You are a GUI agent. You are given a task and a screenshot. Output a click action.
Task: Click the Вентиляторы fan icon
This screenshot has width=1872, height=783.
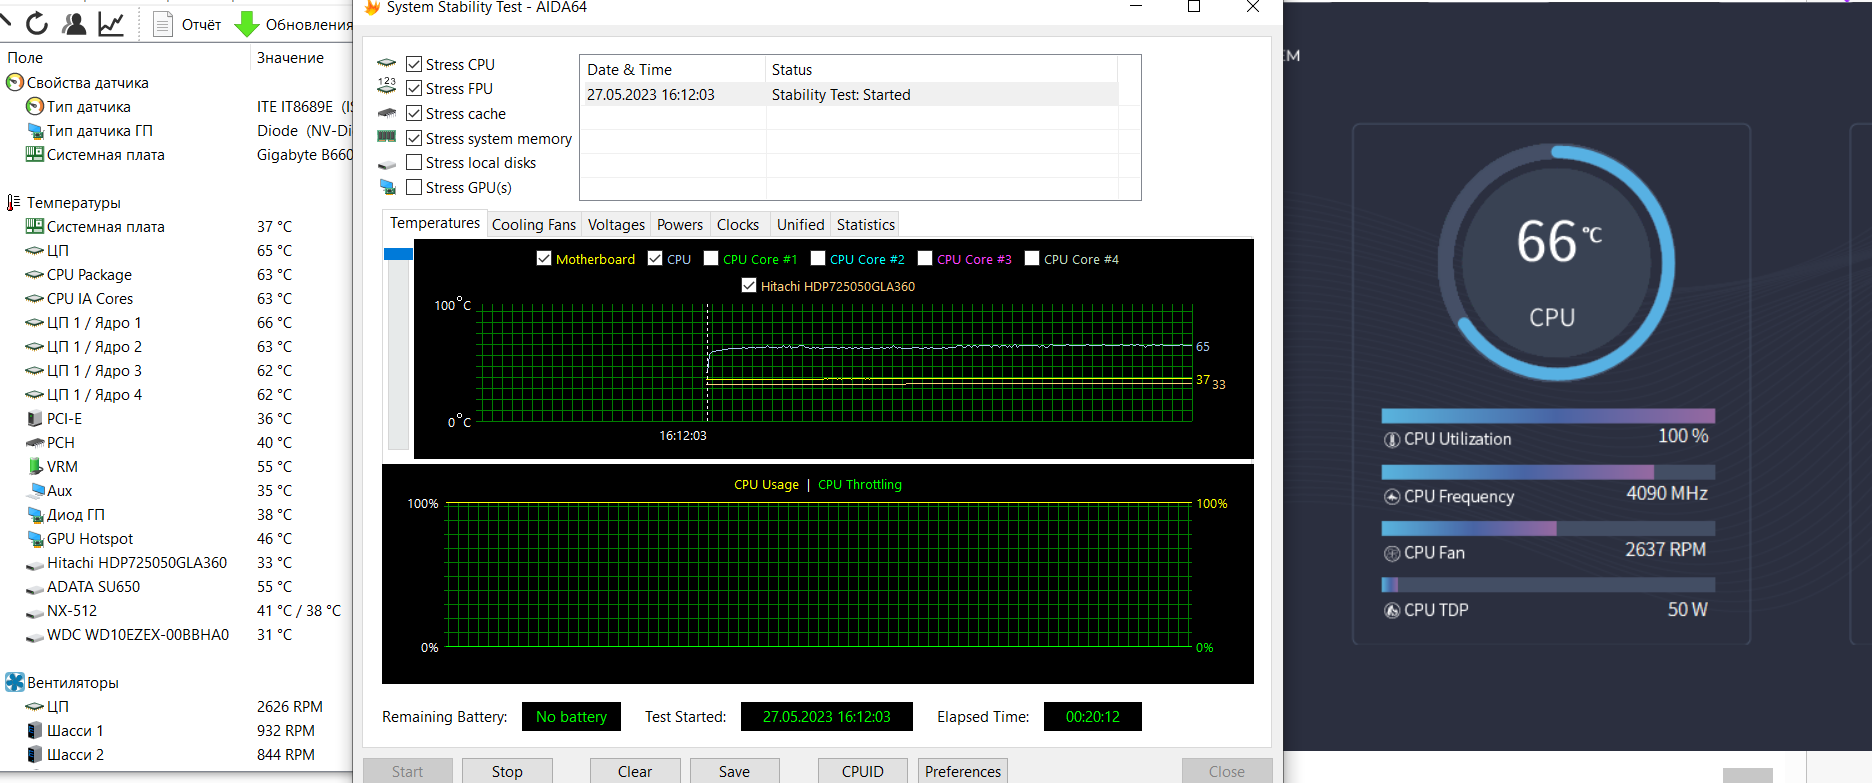point(15,682)
